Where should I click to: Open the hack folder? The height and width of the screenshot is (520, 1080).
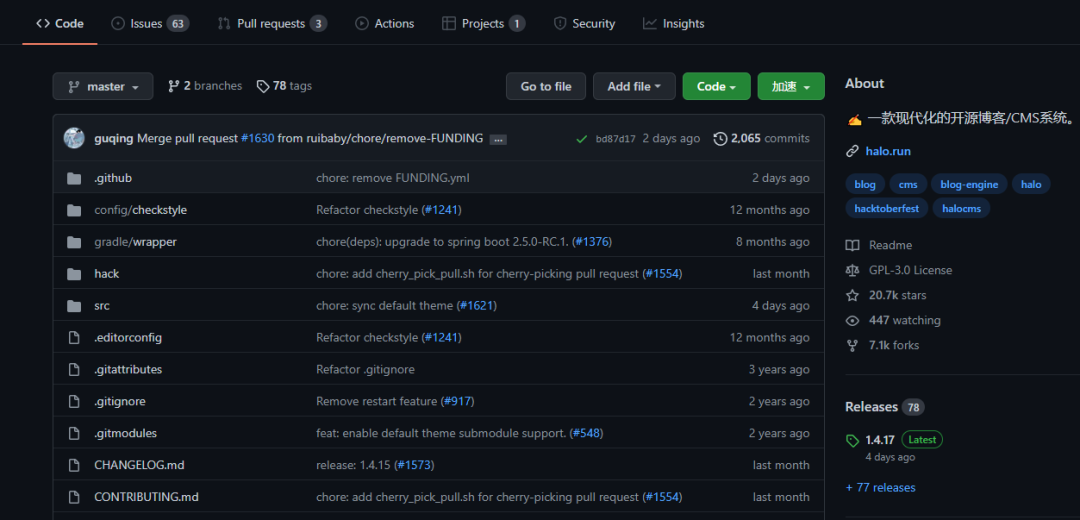pyautogui.click(x=107, y=273)
